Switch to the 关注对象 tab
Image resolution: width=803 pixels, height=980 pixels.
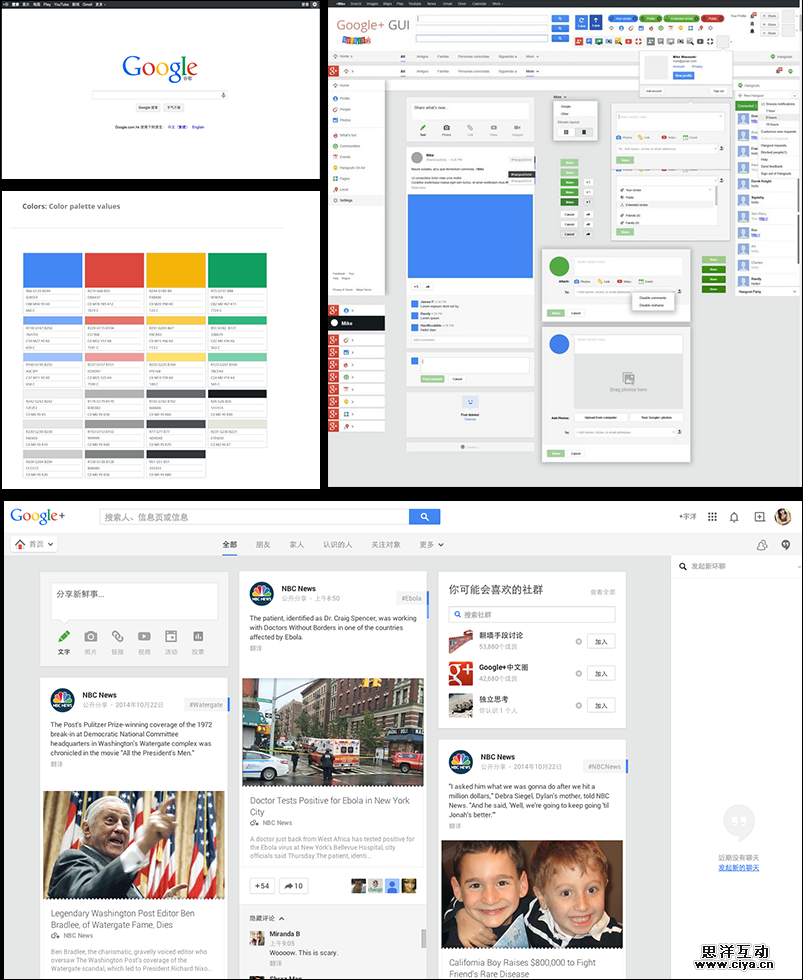[x=386, y=544]
